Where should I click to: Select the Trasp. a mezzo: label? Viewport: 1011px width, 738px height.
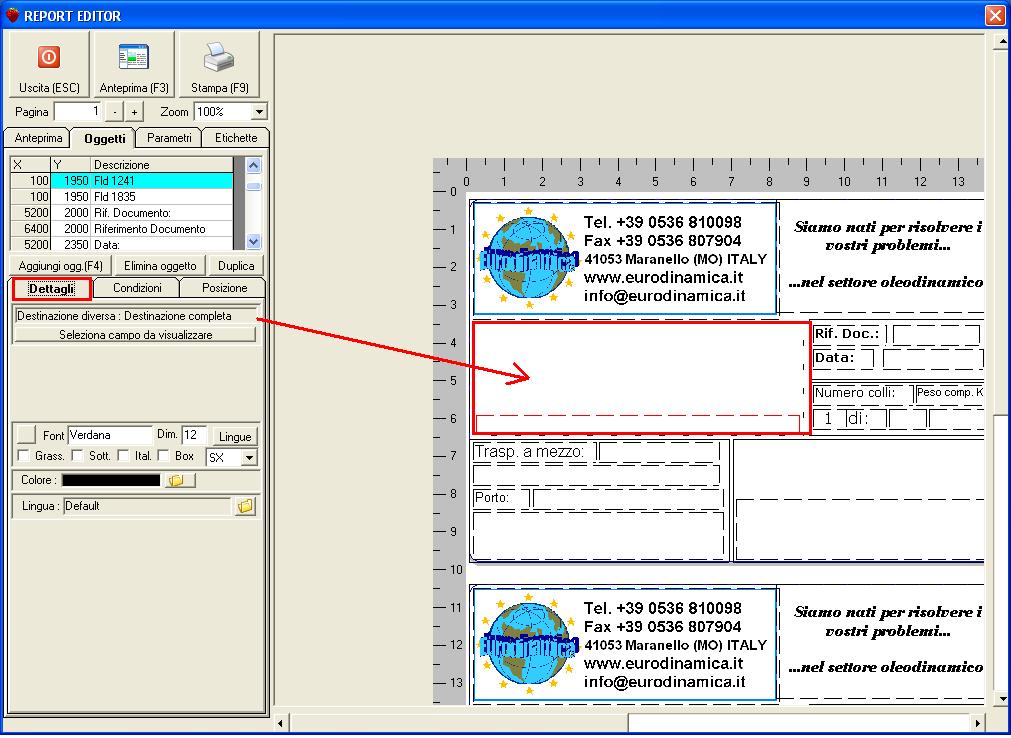[x=529, y=452]
